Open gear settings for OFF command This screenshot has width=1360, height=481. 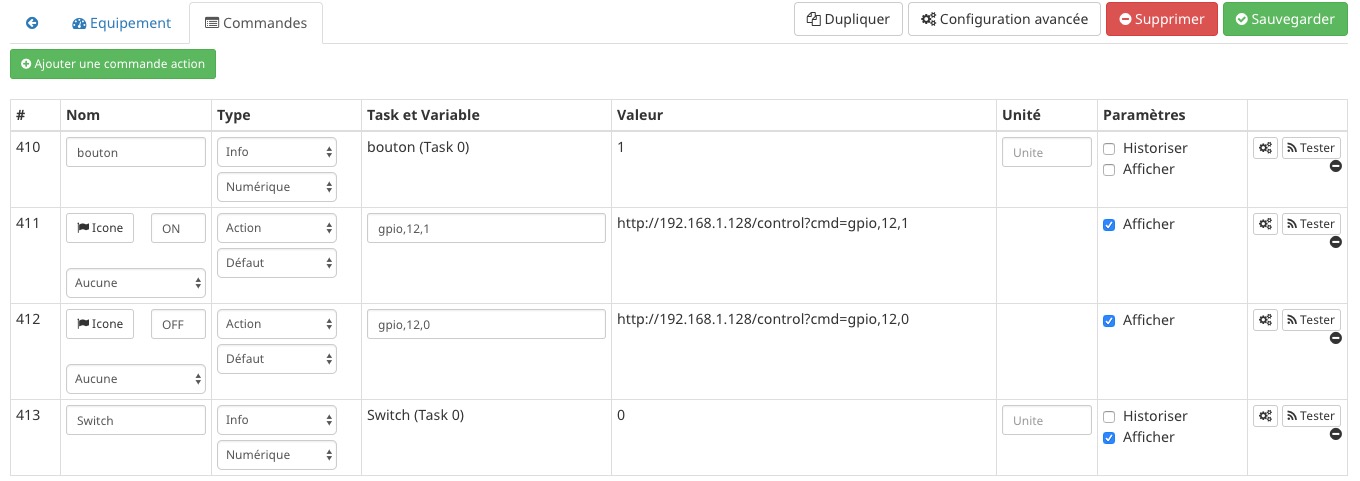(x=1265, y=320)
